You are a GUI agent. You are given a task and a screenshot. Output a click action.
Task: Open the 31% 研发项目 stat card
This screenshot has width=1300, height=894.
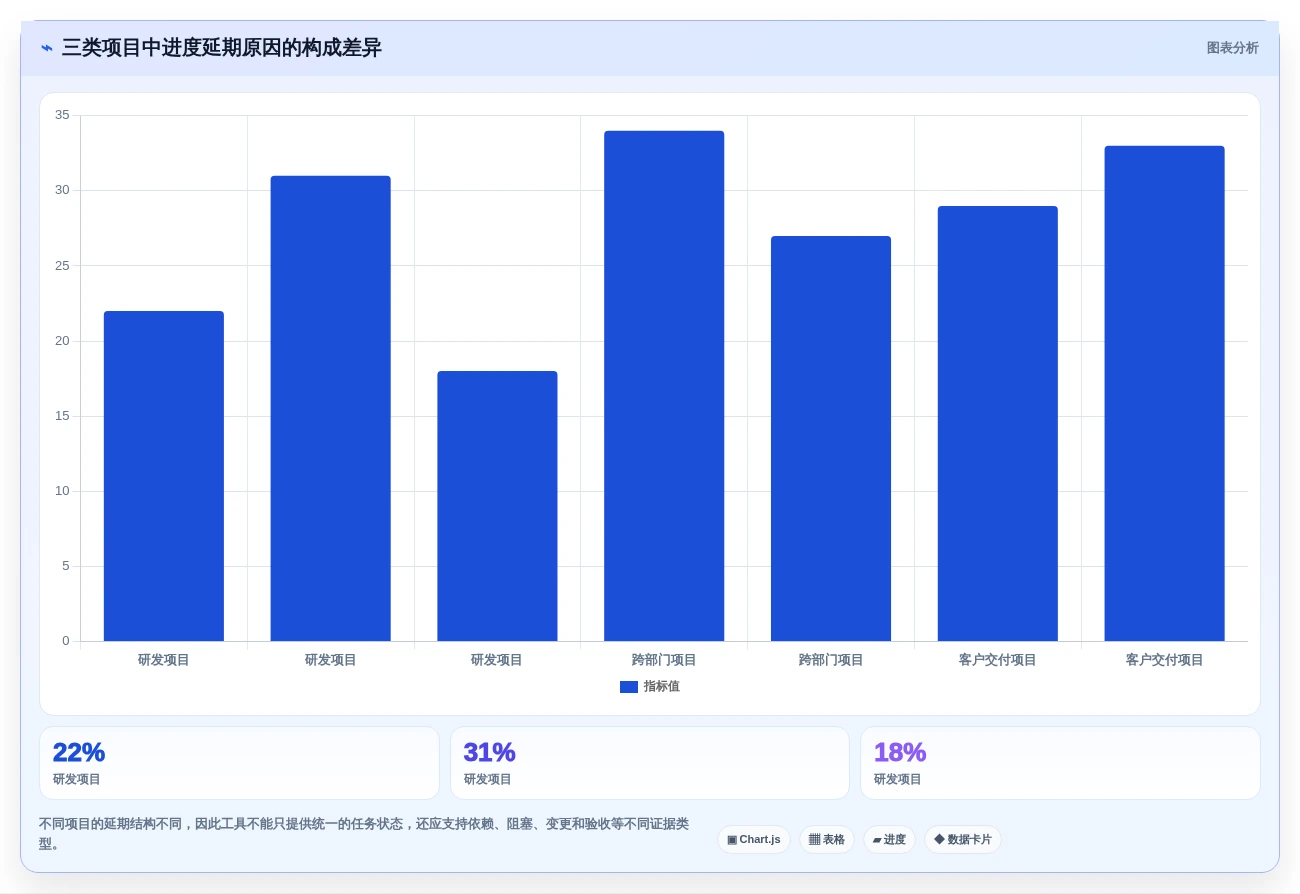tap(650, 763)
